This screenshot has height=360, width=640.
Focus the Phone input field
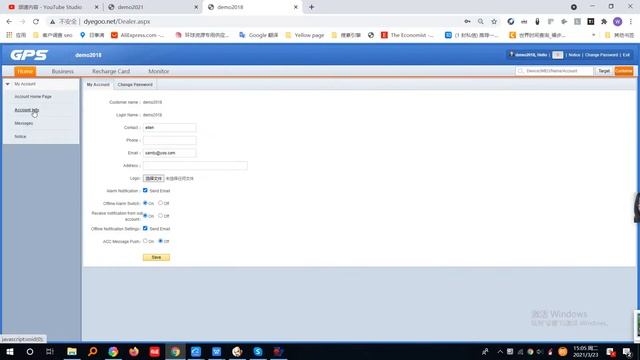tap(169, 140)
